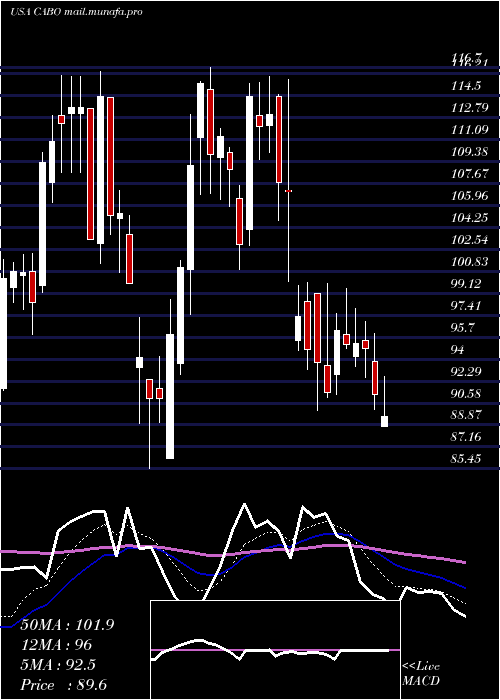Click the small red doji candle near 105.96
The height and width of the screenshot is (700, 500).
288,191
